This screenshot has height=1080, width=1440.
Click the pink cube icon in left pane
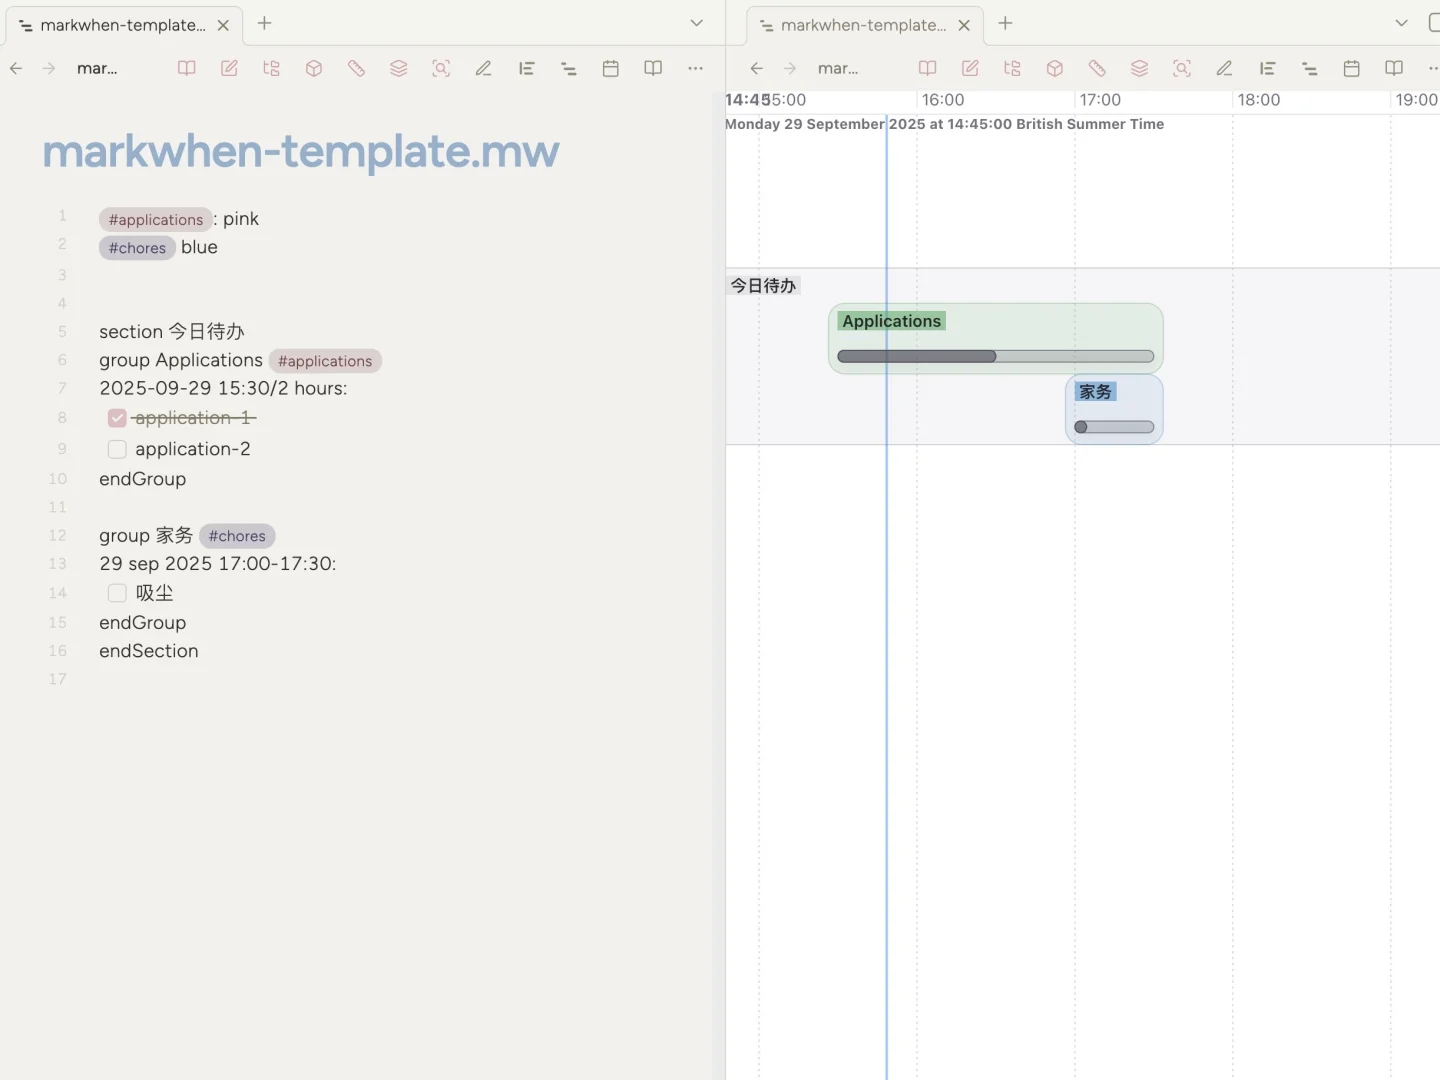point(314,68)
